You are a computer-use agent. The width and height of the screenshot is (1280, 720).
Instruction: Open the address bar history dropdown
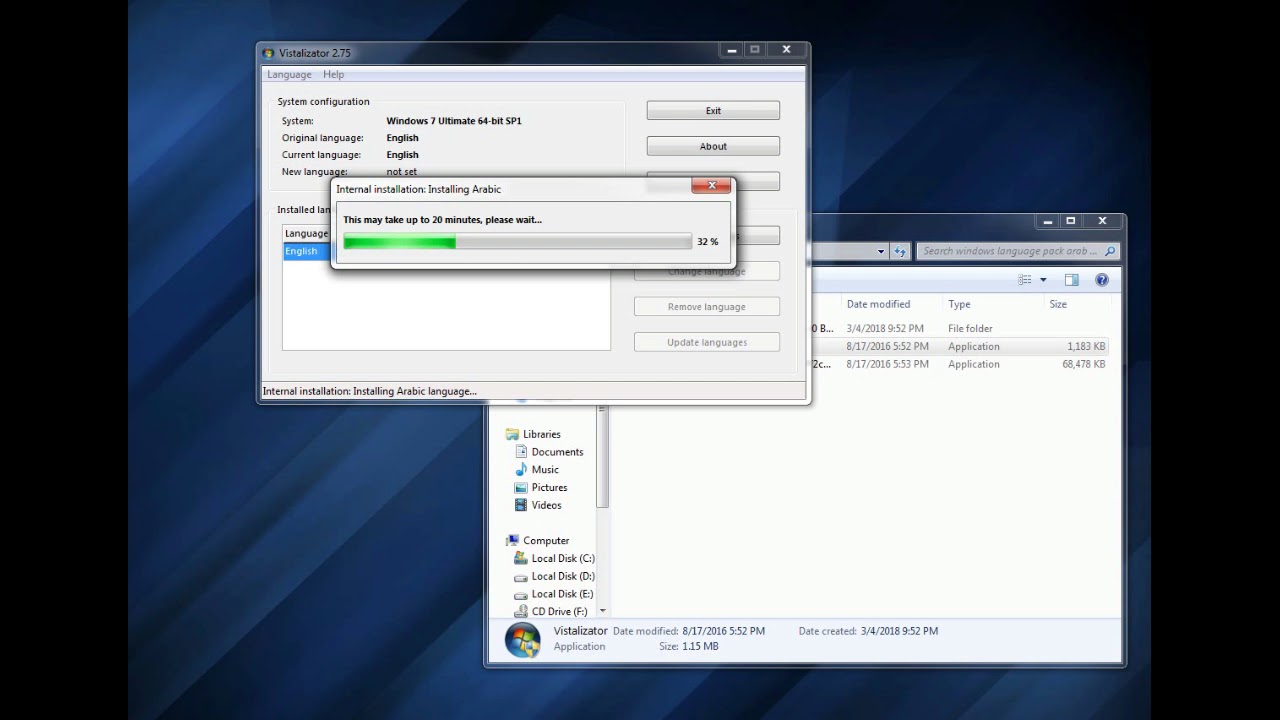(881, 251)
